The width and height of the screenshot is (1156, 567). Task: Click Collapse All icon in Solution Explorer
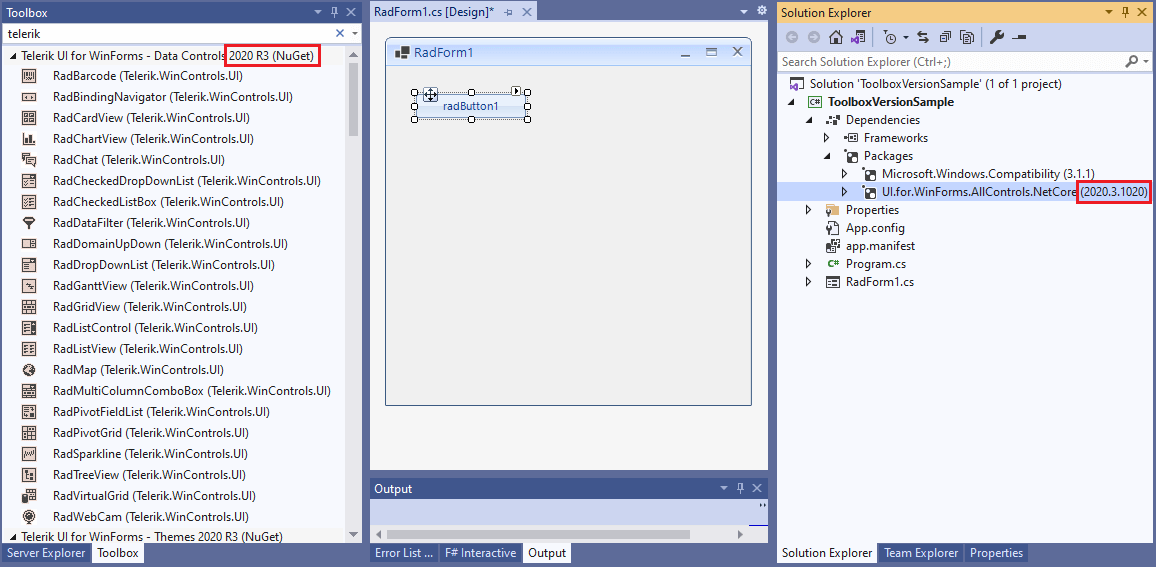[945, 37]
